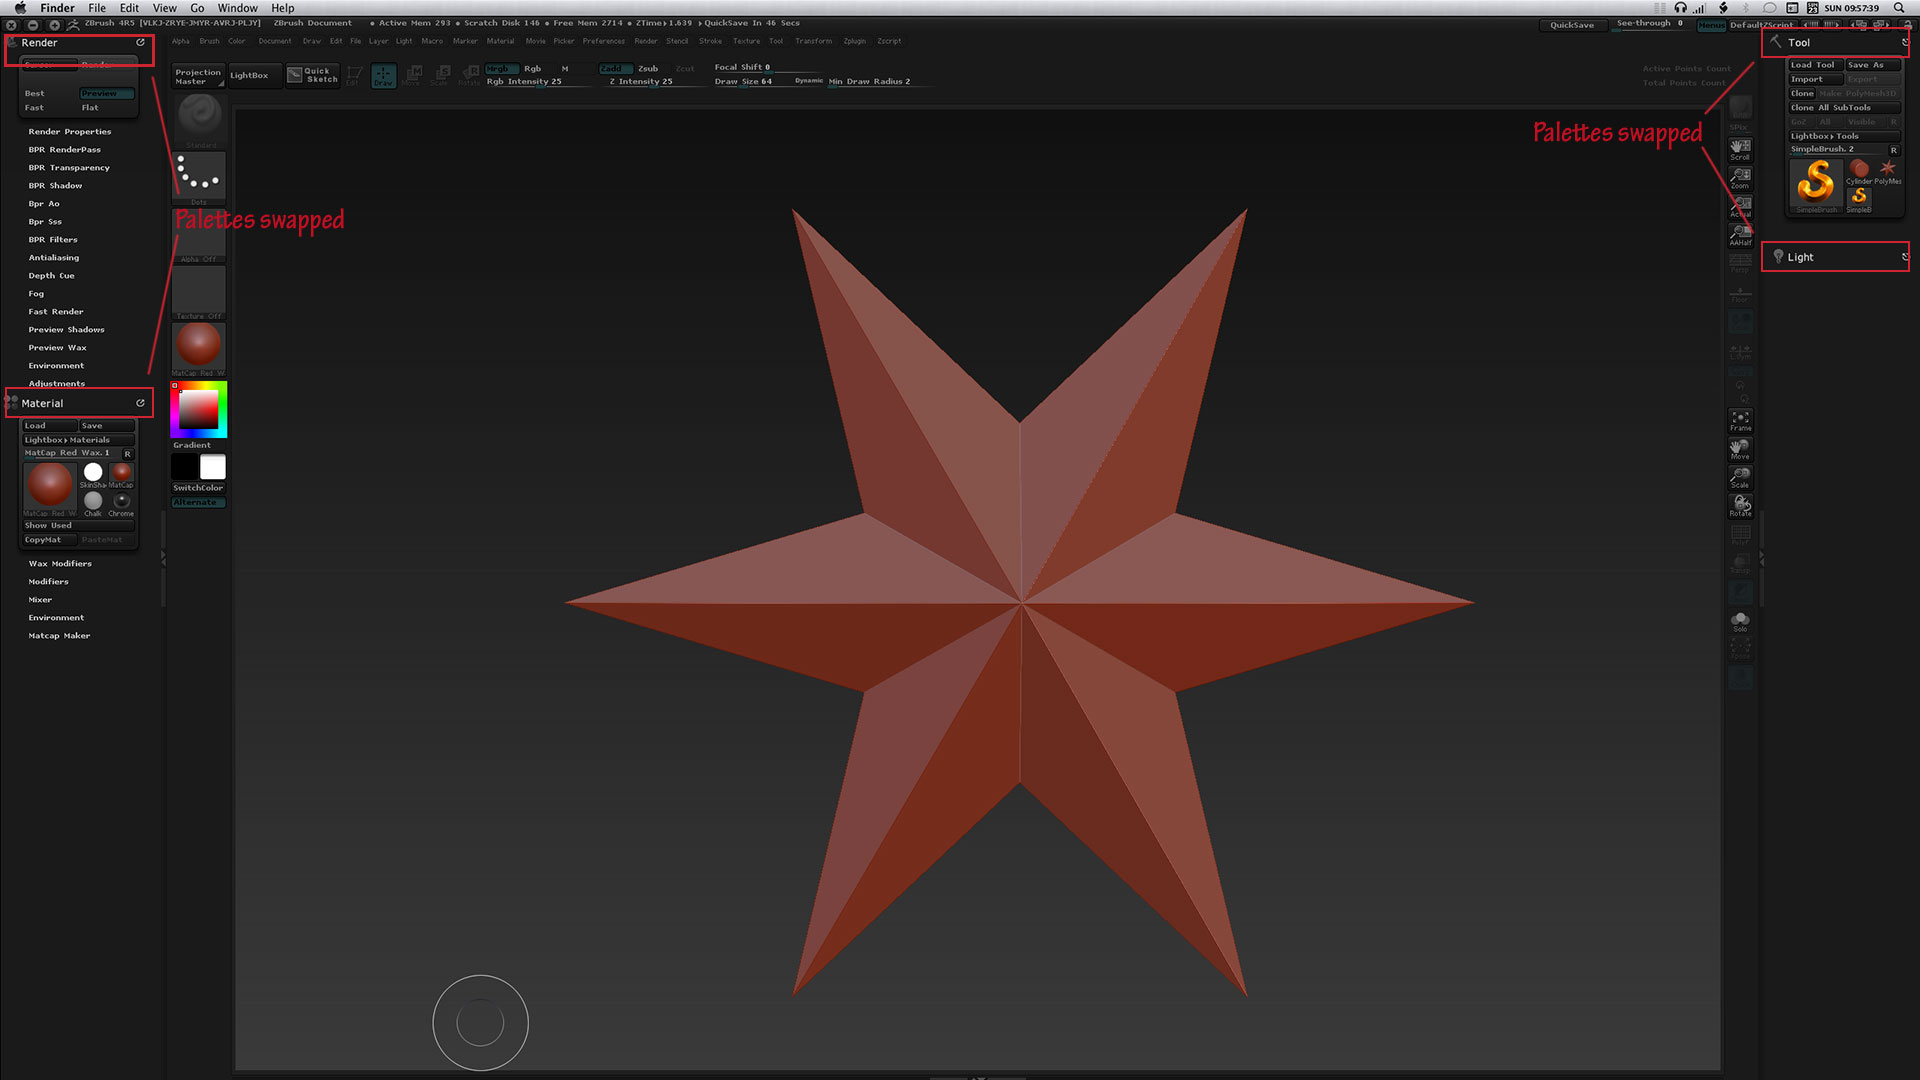This screenshot has width=1920, height=1080.
Task: Select the PolyMesh star tool thumbnail
Action: click(x=1887, y=170)
